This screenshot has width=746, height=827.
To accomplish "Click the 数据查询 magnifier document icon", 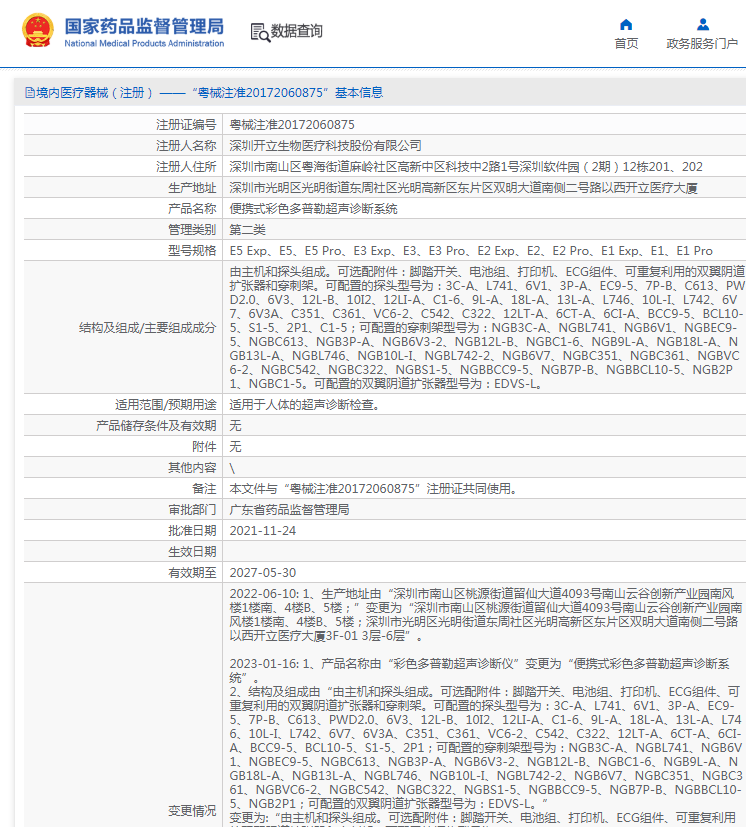I will [x=259, y=31].
